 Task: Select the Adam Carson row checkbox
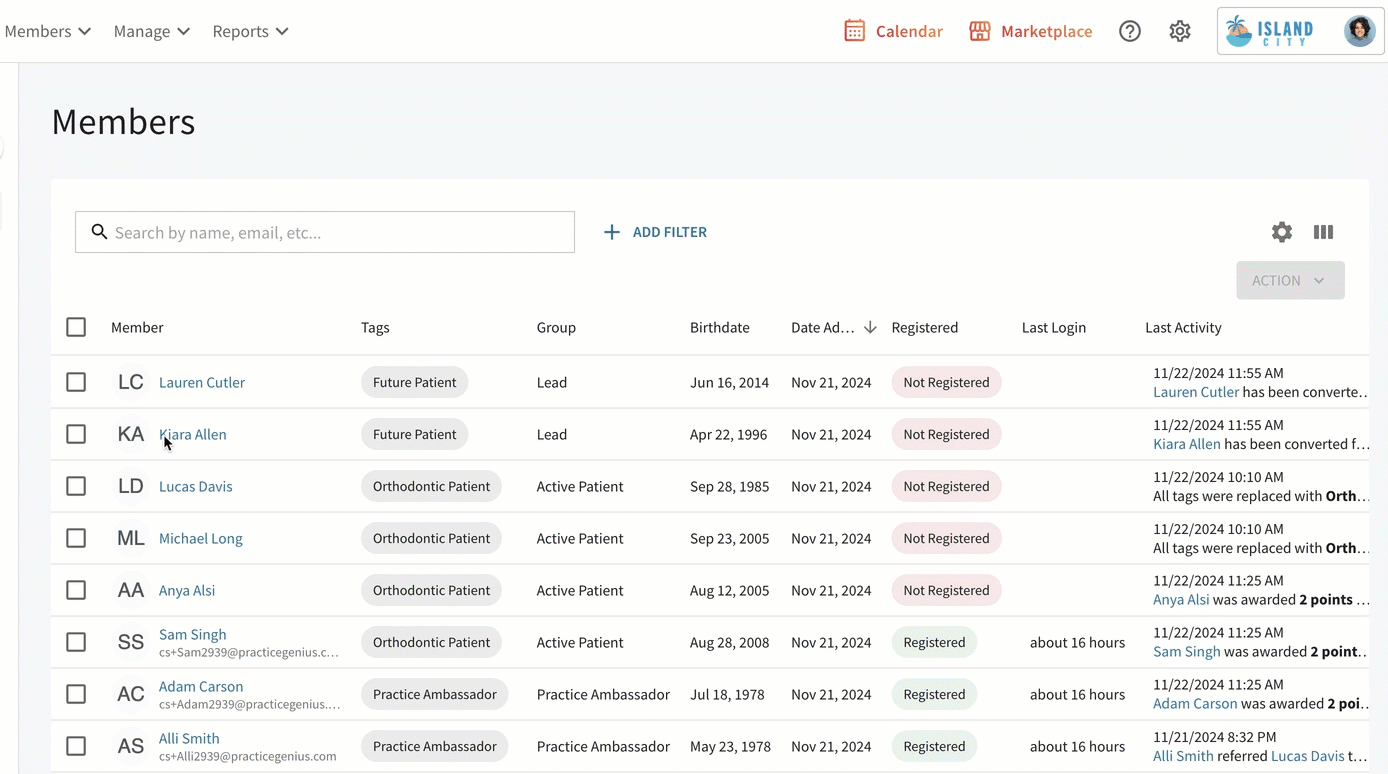point(76,694)
